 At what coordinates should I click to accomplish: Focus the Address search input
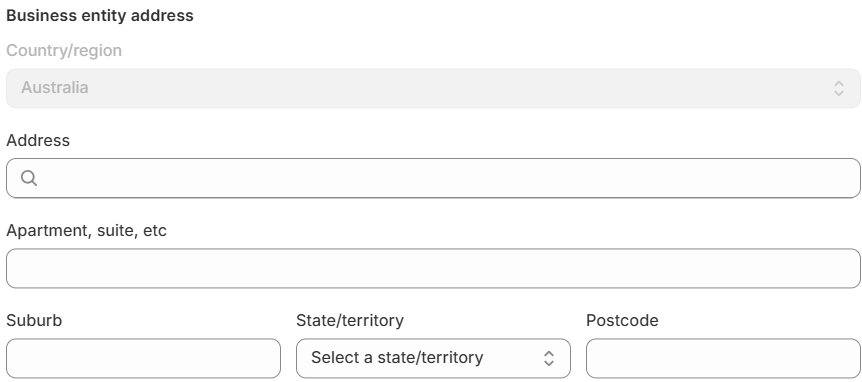(433, 178)
